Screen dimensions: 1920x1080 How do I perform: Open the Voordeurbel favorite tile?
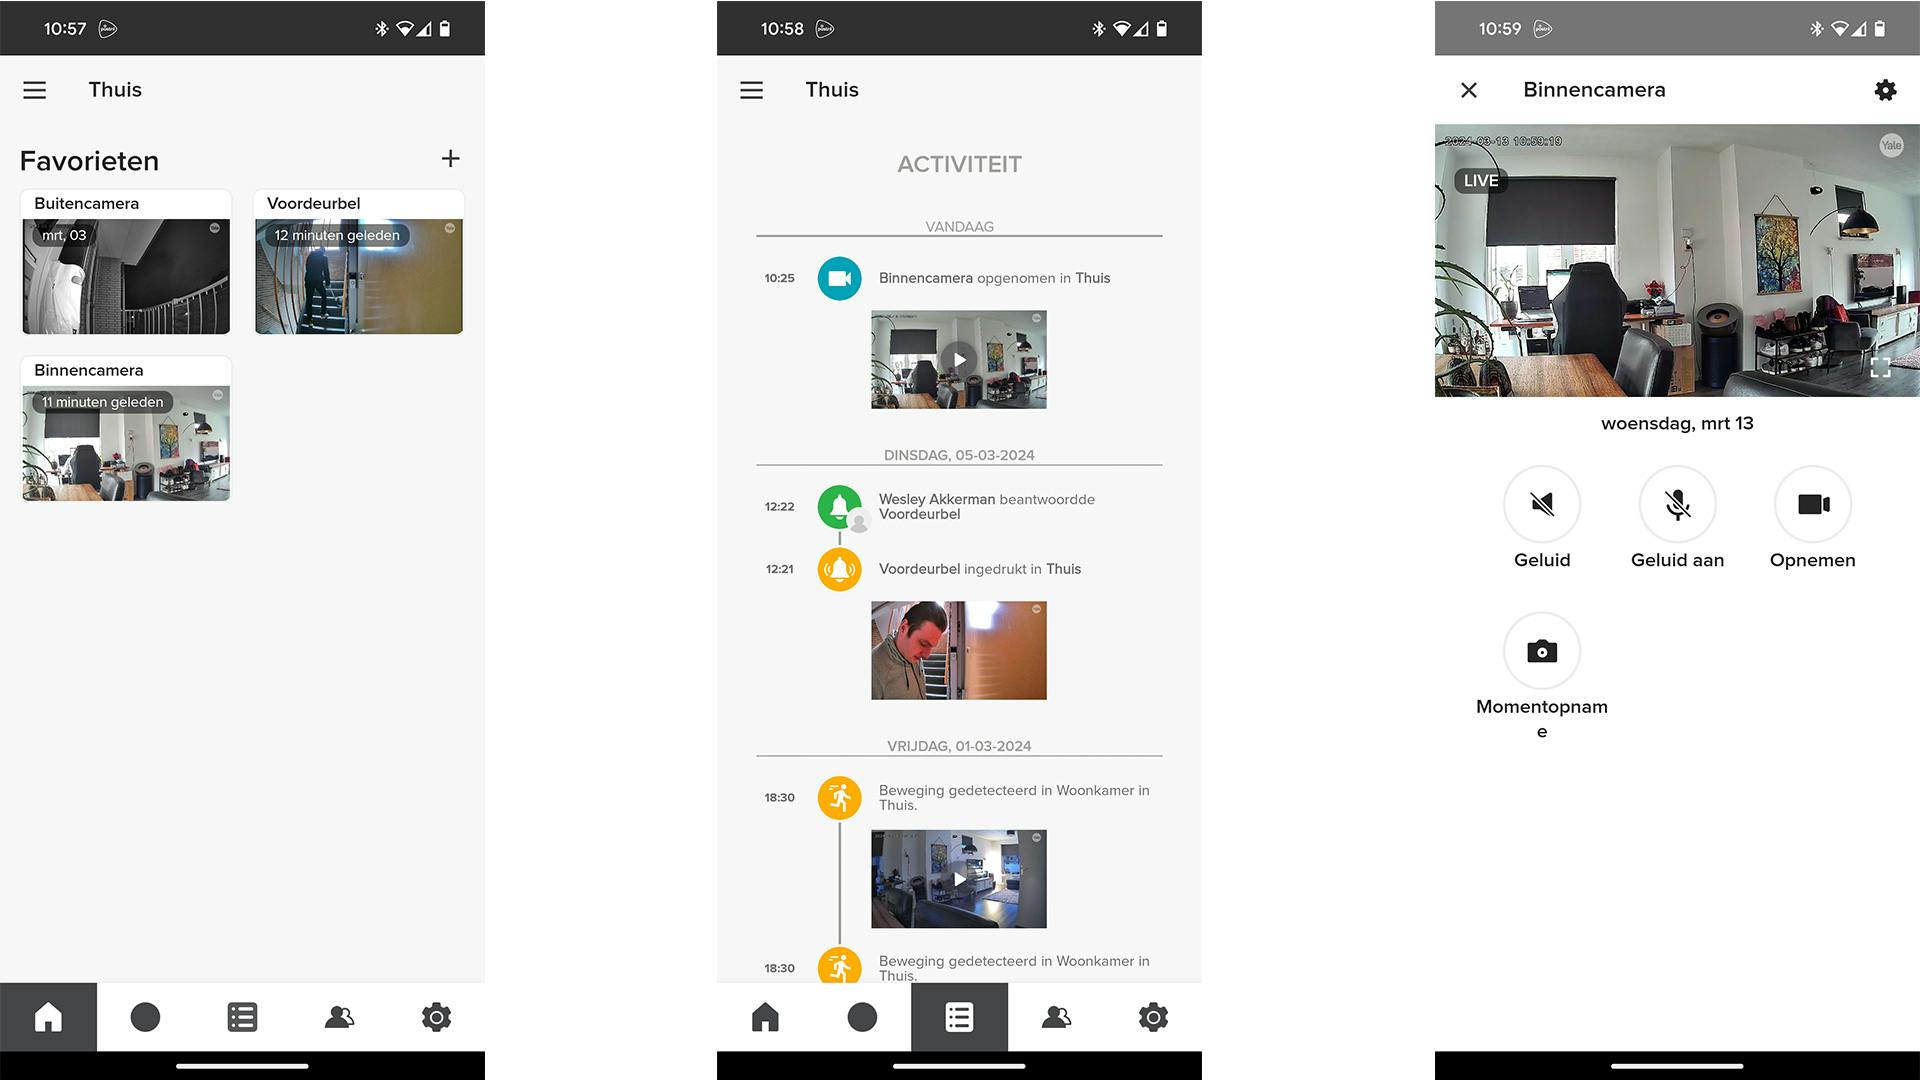pyautogui.click(x=358, y=275)
